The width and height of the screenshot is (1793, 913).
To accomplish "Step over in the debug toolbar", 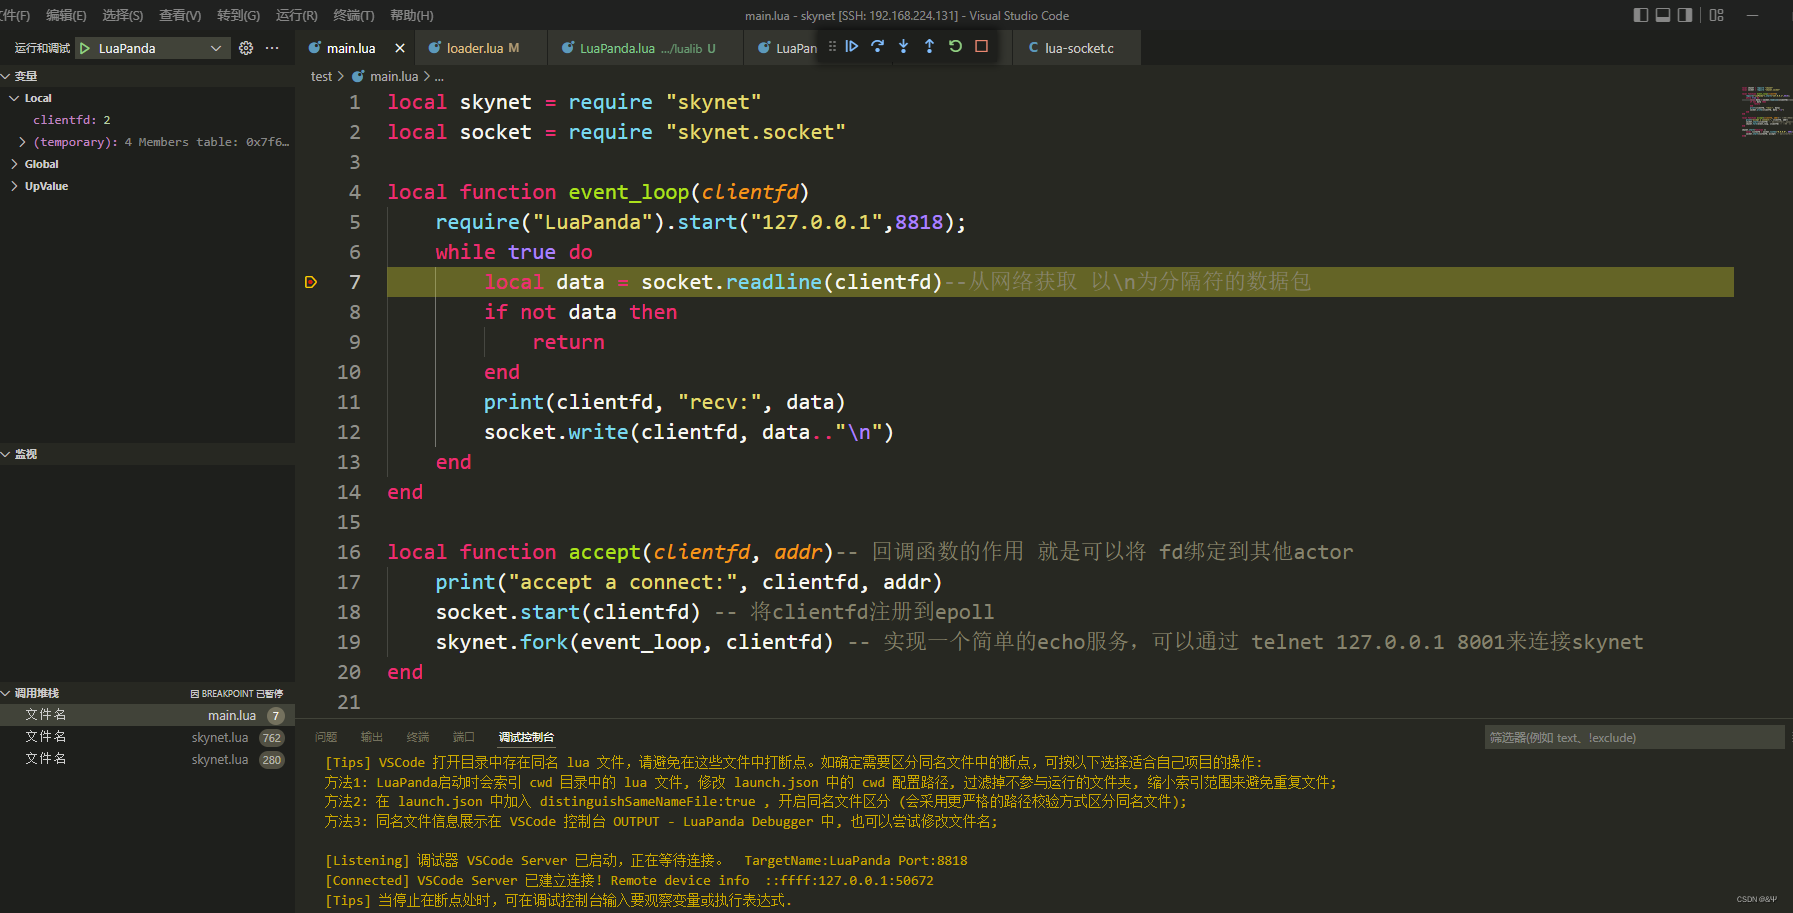I will click(878, 46).
